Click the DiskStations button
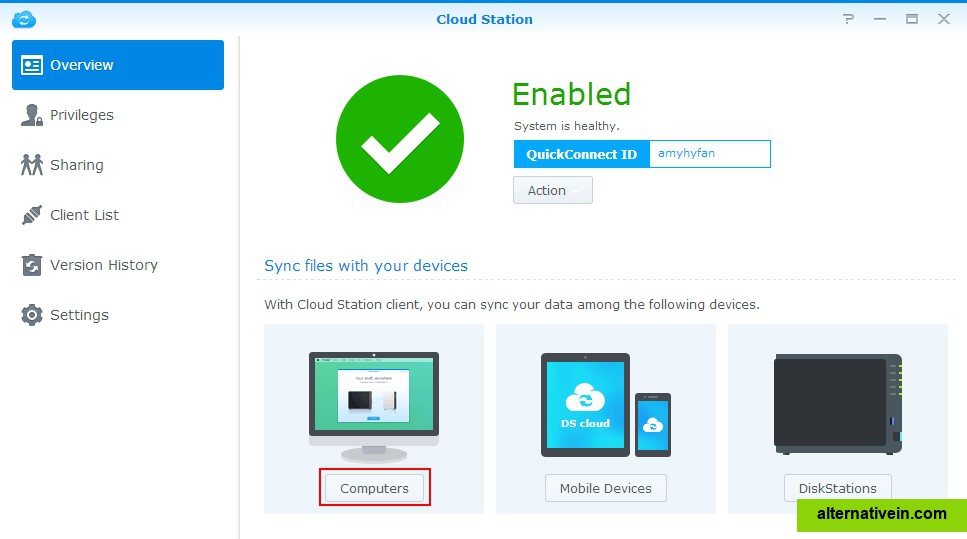Viewport: 967px width, 539px height. point(837,488)
